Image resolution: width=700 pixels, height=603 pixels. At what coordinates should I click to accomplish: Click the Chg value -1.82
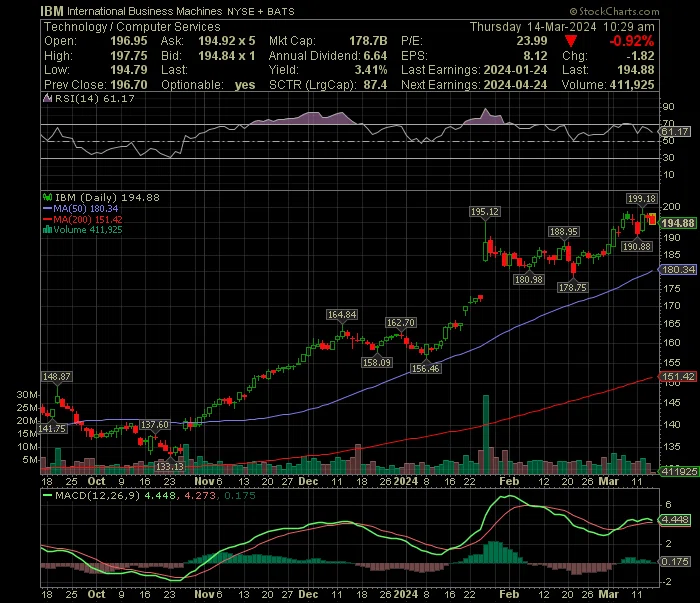pyautogui.click(x=640, y=56)
